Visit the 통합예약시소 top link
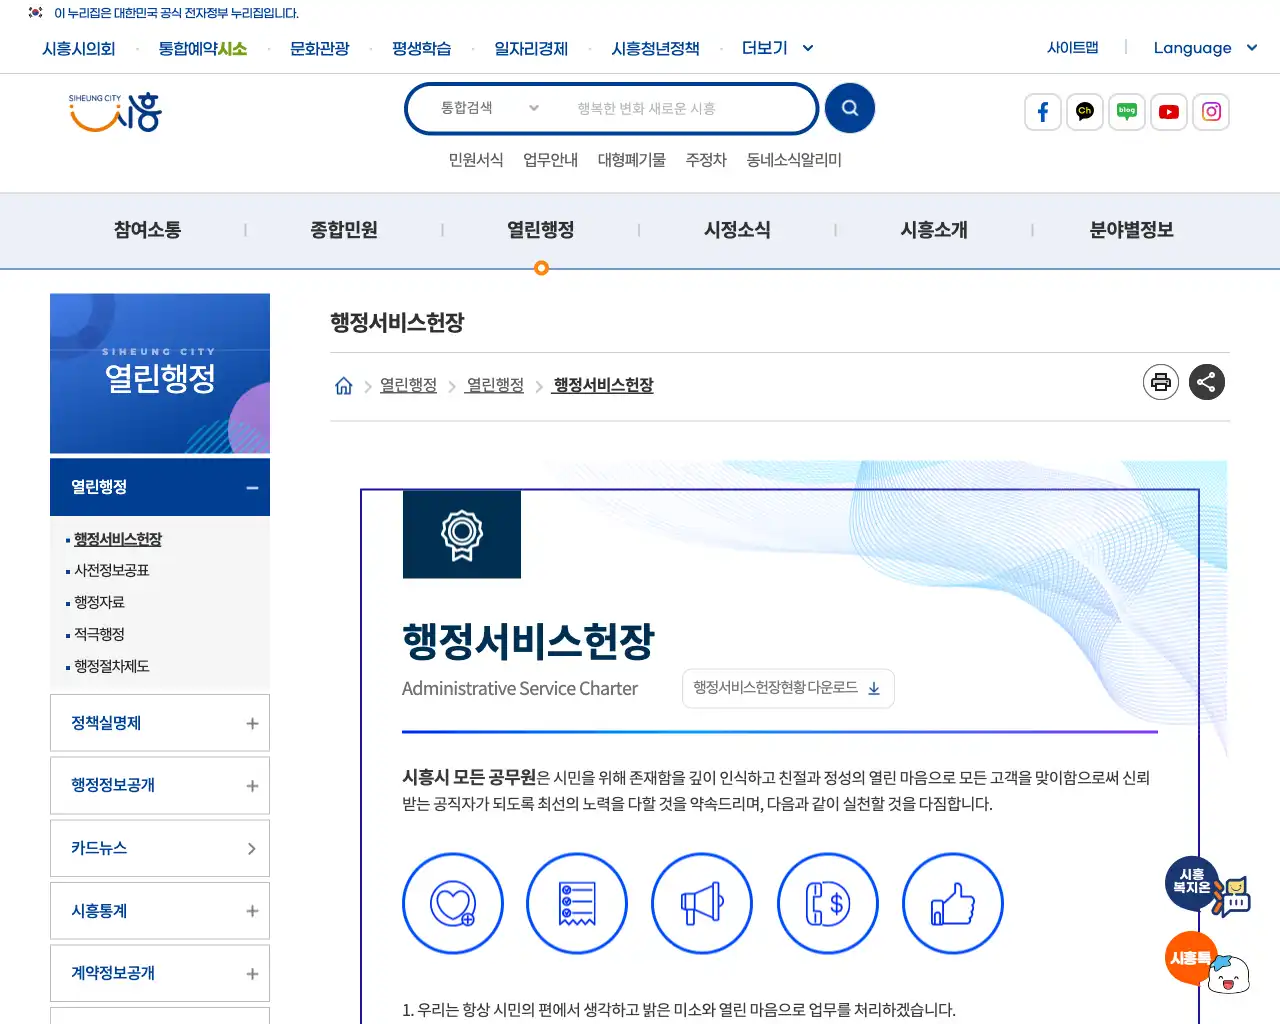The image size is (1280, 1024). click(203, 48)
